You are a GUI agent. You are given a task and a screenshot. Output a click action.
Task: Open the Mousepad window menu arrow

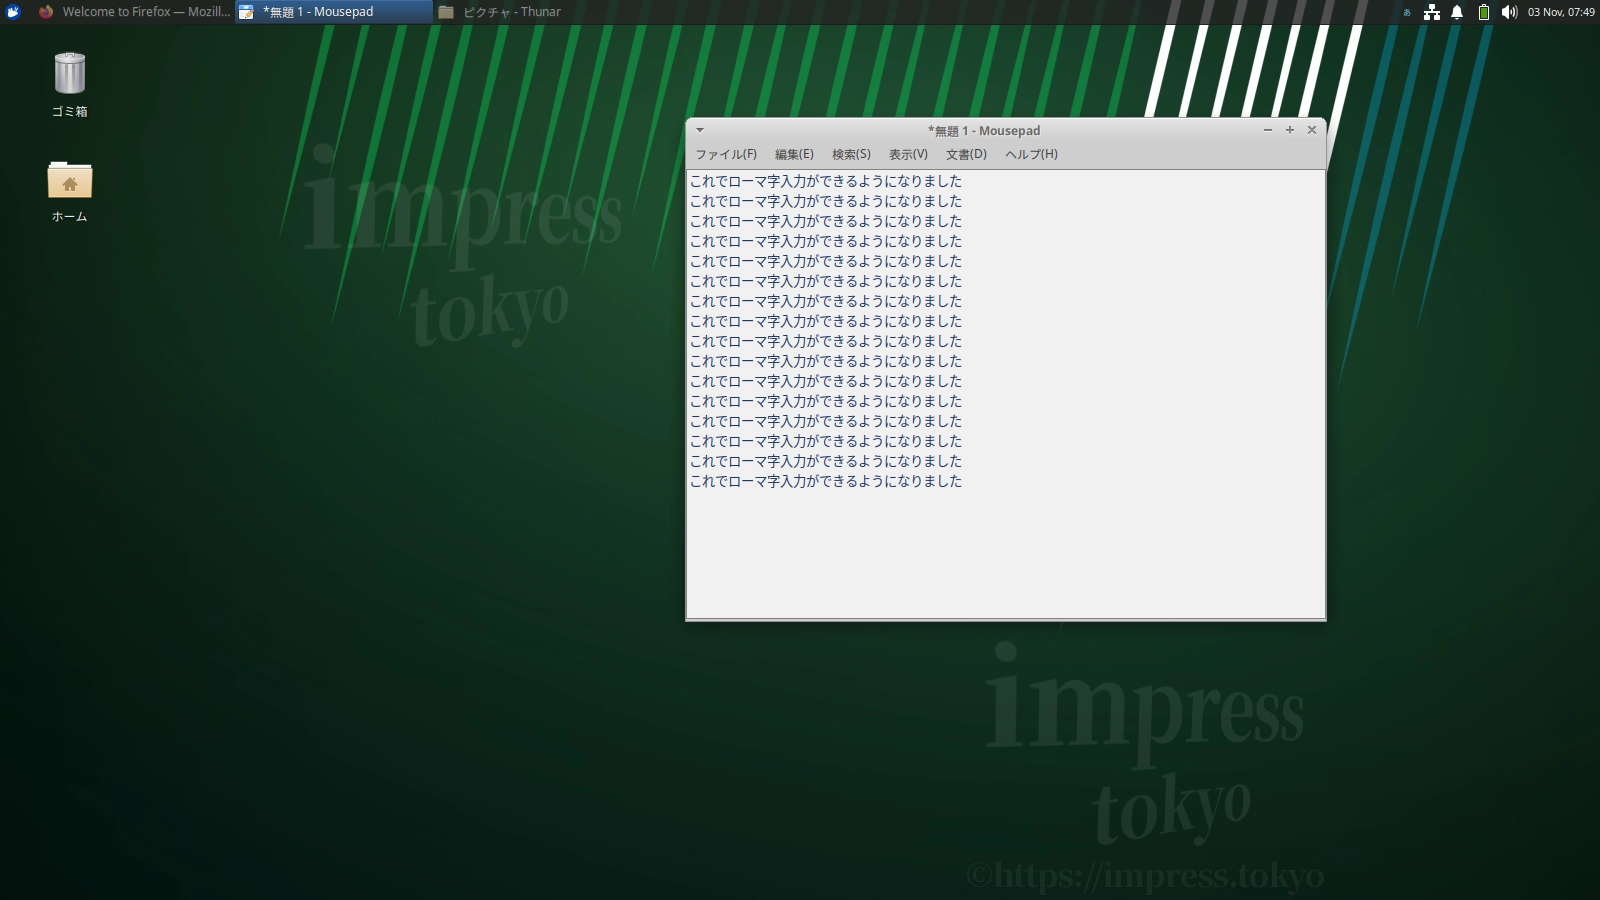[x=700, y=130]
